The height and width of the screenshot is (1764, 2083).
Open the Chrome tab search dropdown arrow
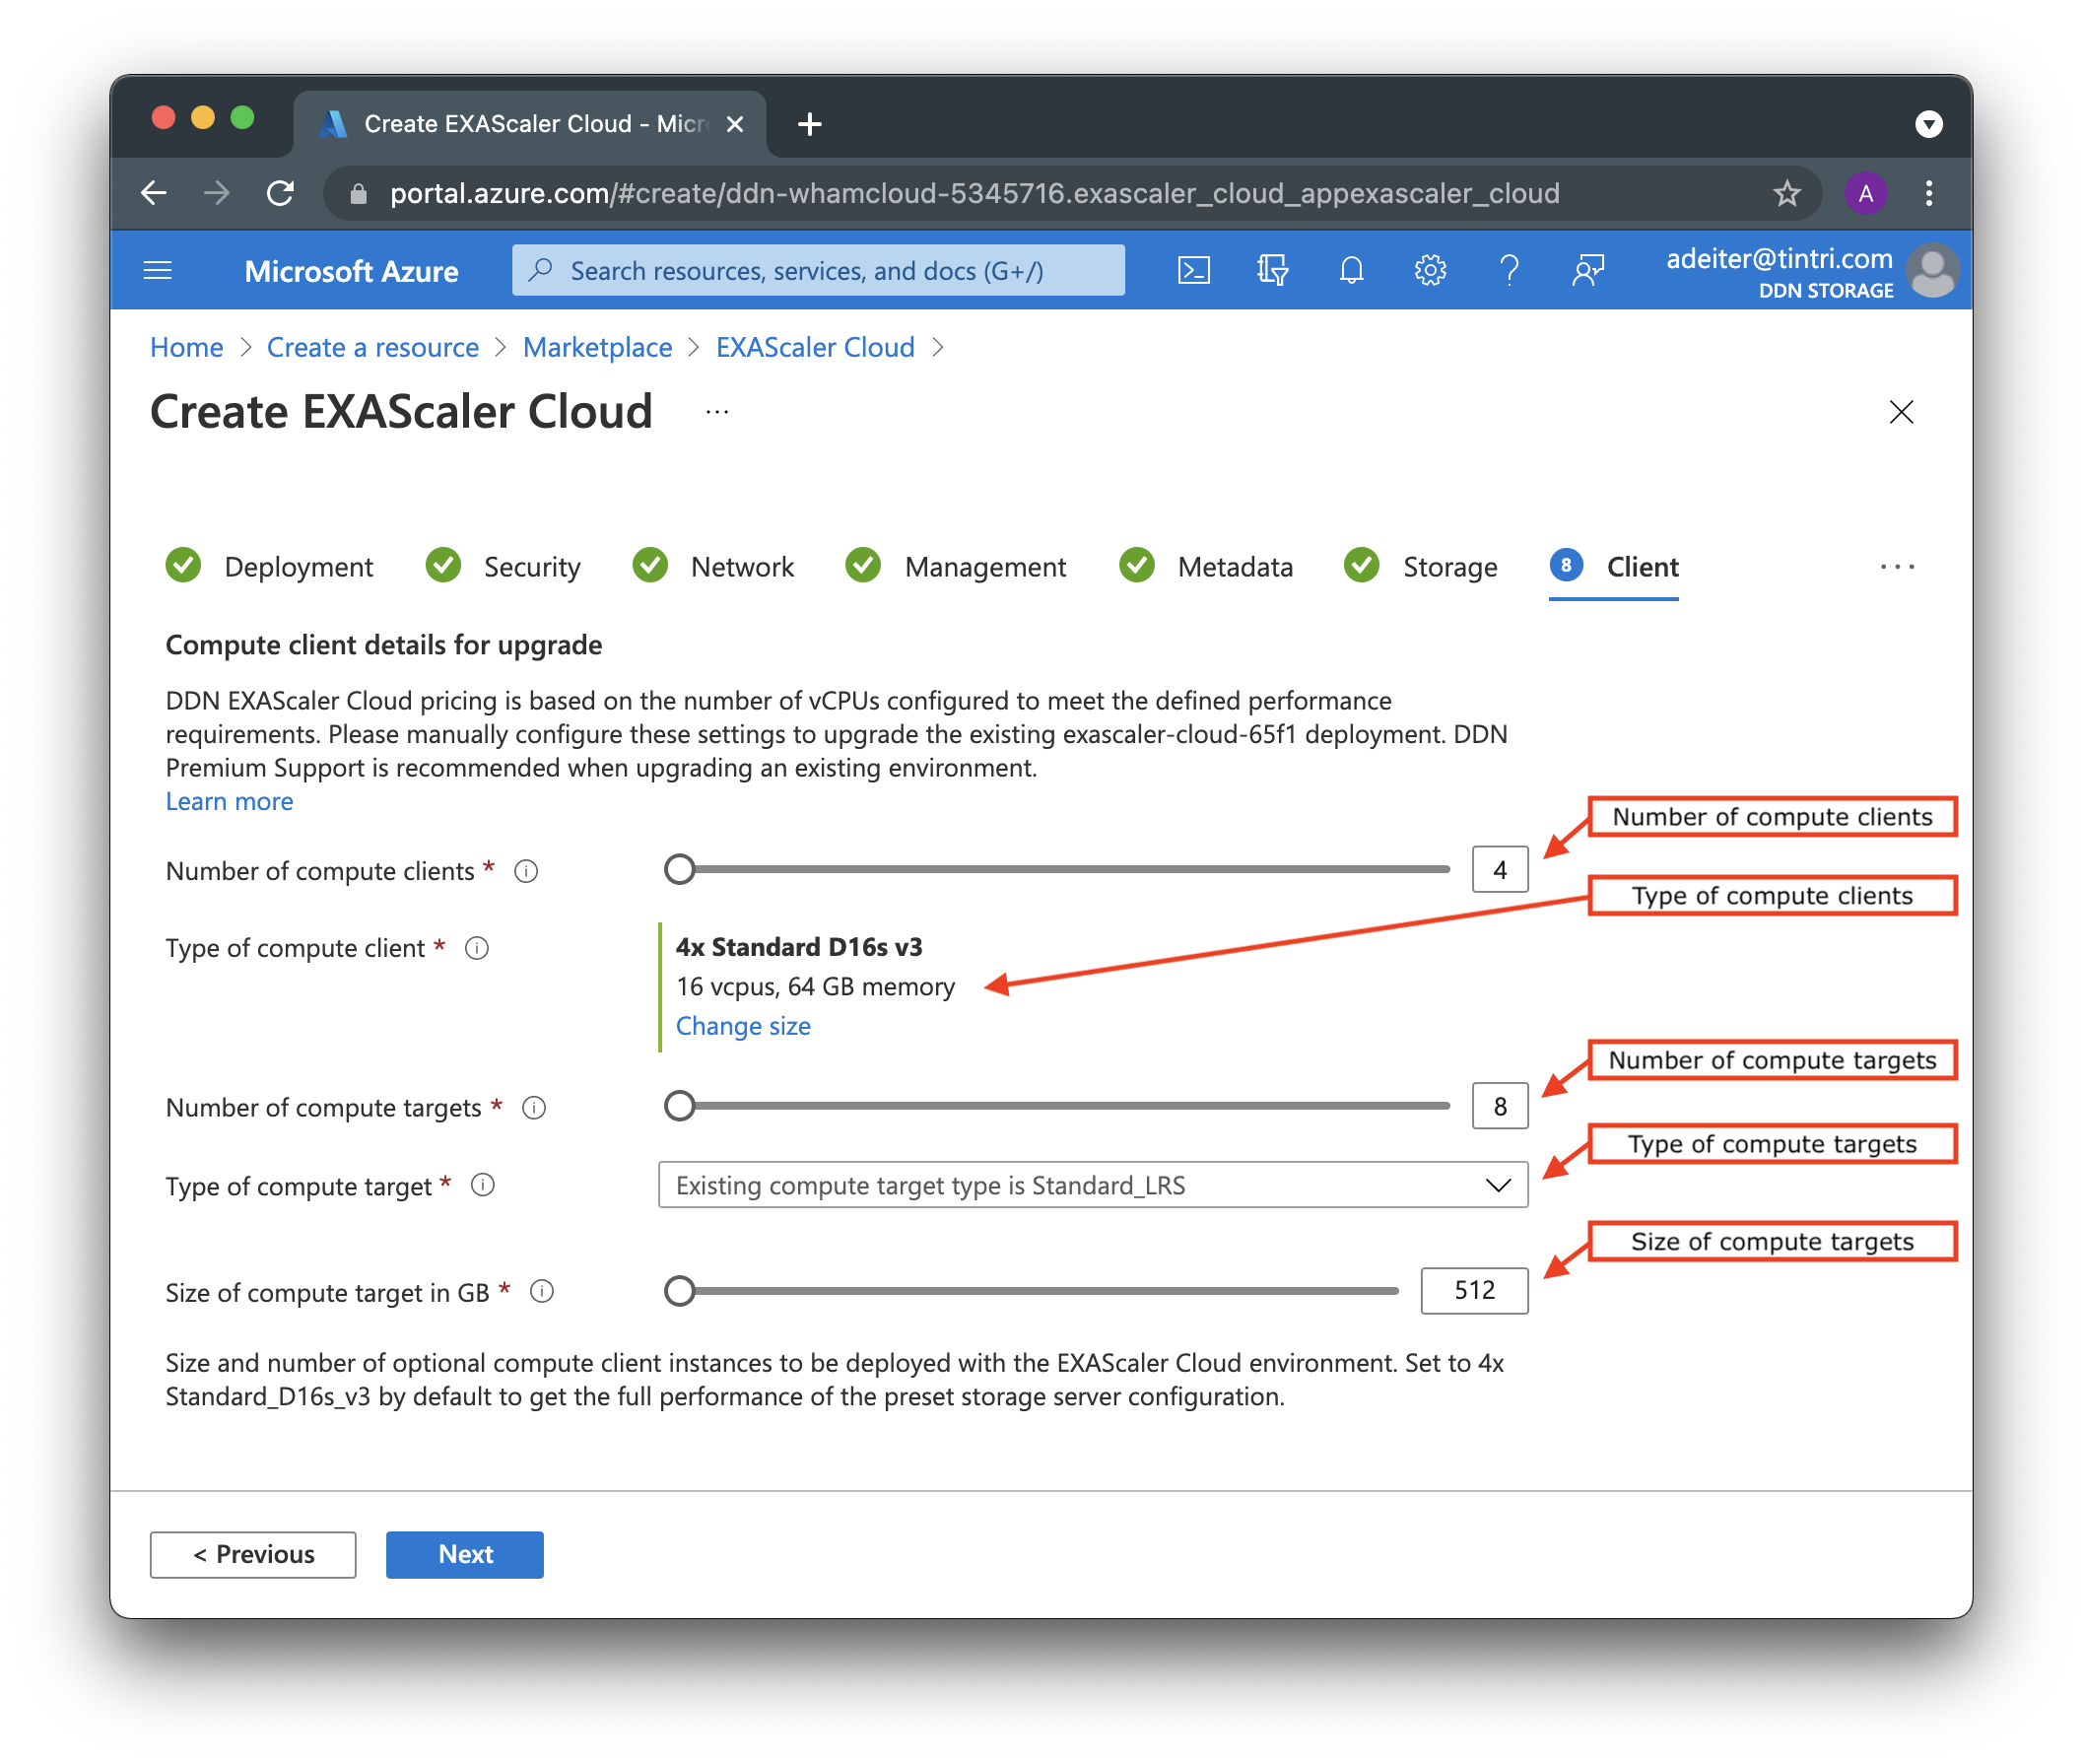[x=1929, y=124]
